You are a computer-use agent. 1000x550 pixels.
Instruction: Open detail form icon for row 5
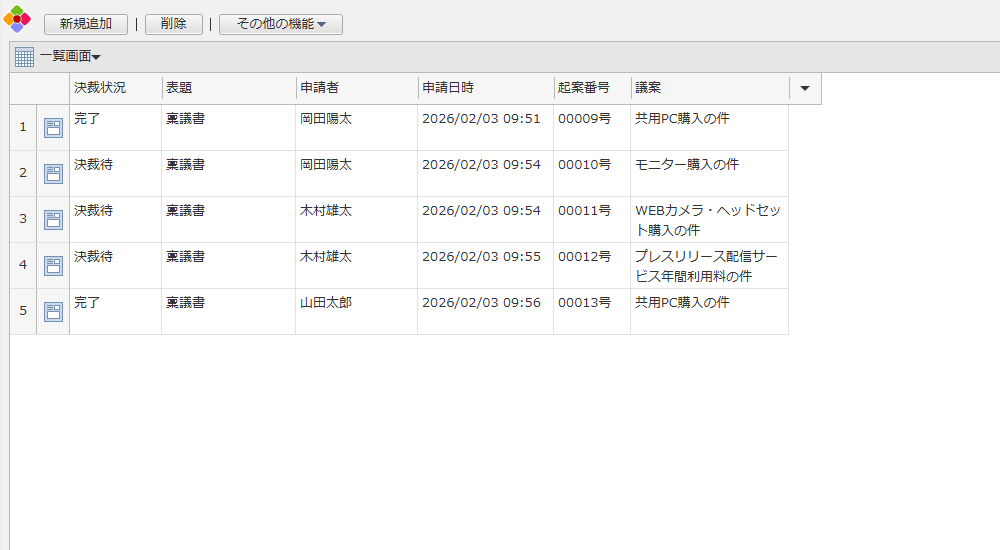[x=53, y=311]
